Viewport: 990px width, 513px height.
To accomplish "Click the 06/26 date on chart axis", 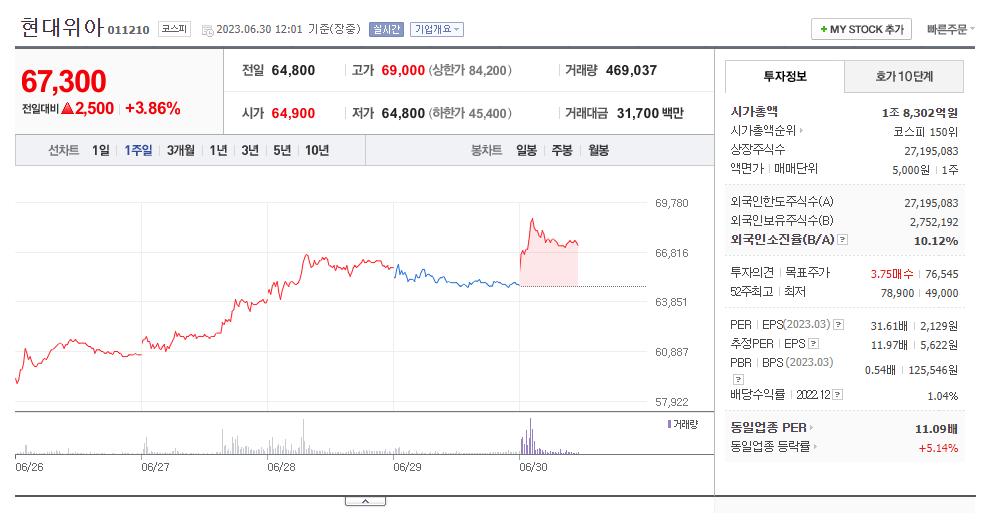I will coord(29,468).
